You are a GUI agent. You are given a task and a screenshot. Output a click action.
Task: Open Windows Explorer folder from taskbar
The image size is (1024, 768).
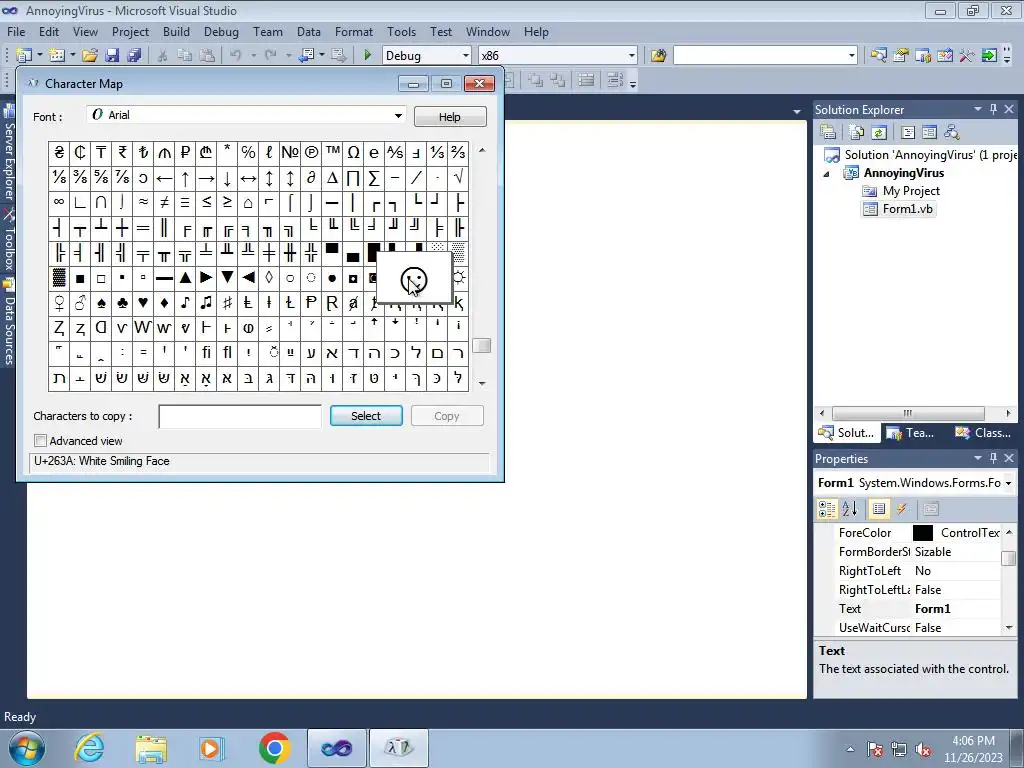[151, 748]
